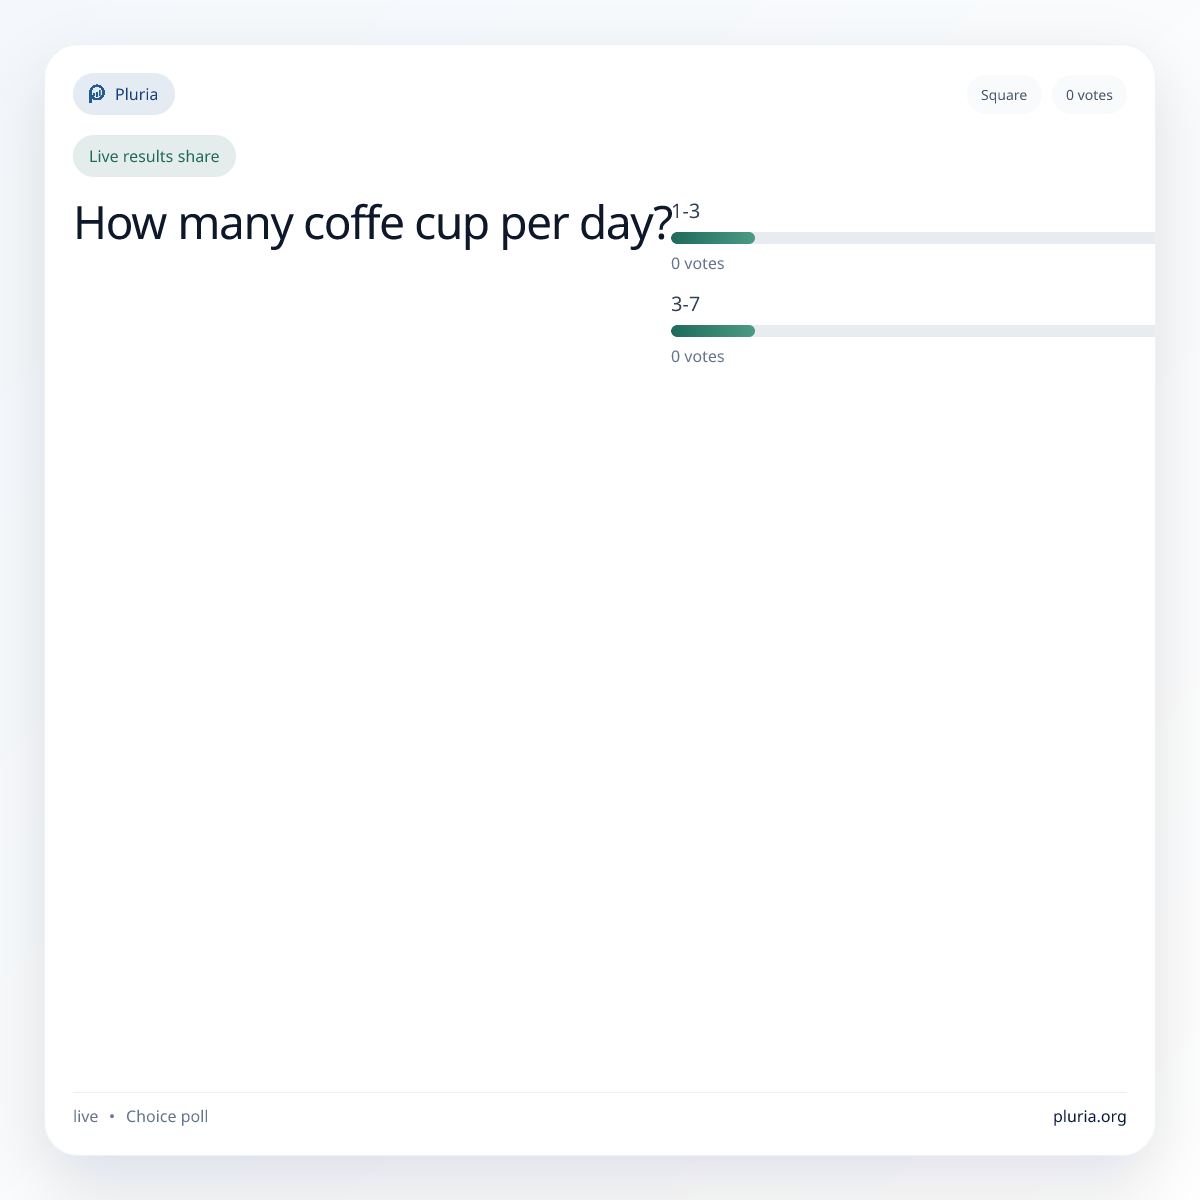Click the horizontal divider line above the footer

[600, 1092]
